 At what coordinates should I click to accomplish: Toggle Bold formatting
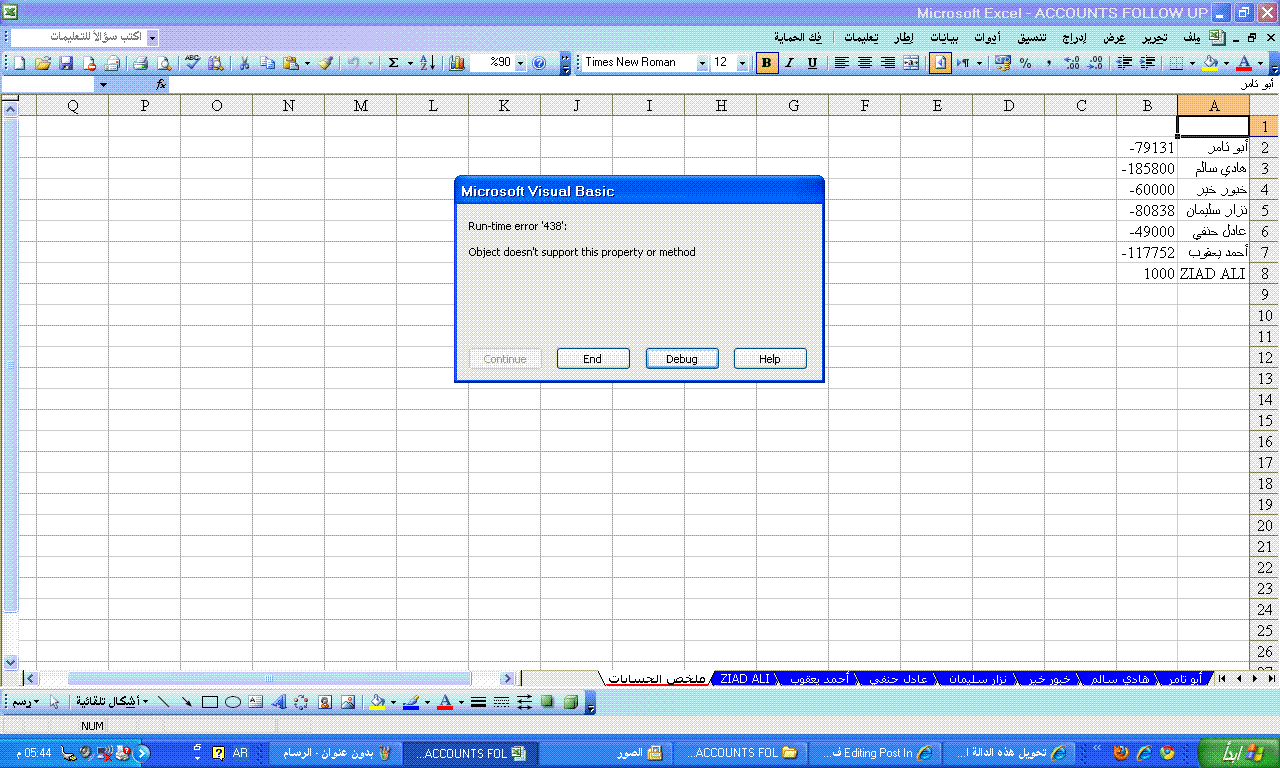767,62
